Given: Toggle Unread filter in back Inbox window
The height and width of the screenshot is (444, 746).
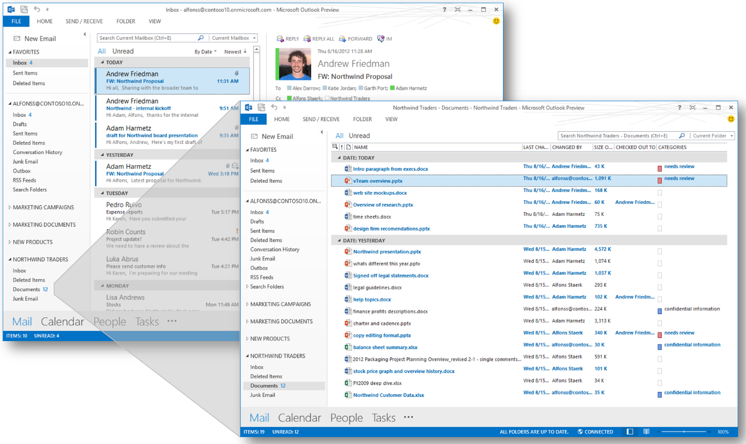Looking at the screenshot, I should pos(123,51).
